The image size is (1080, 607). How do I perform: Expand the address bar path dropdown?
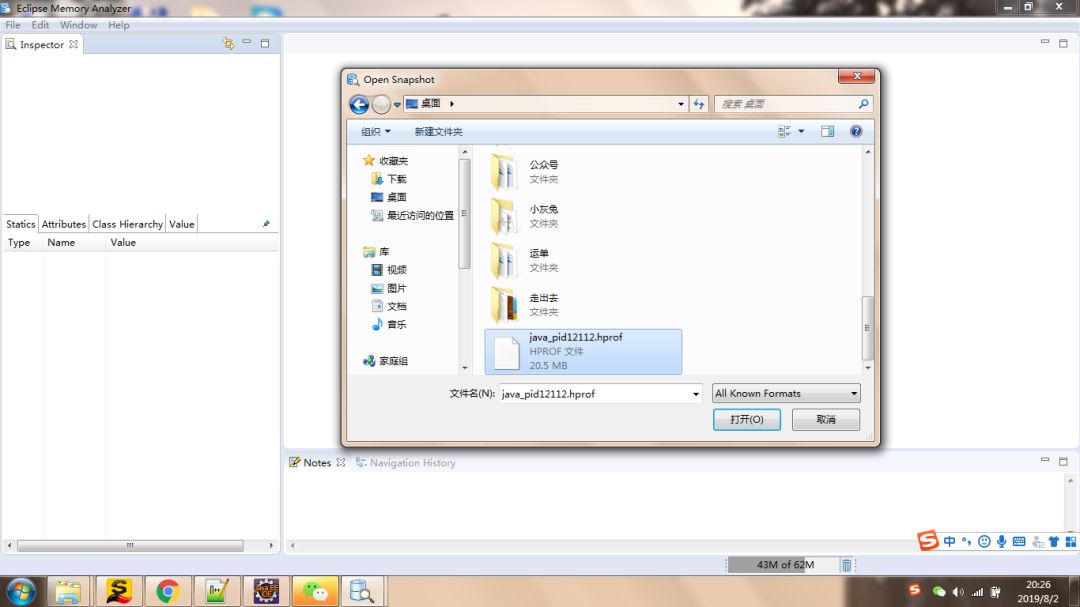click(x=681, y=104)
